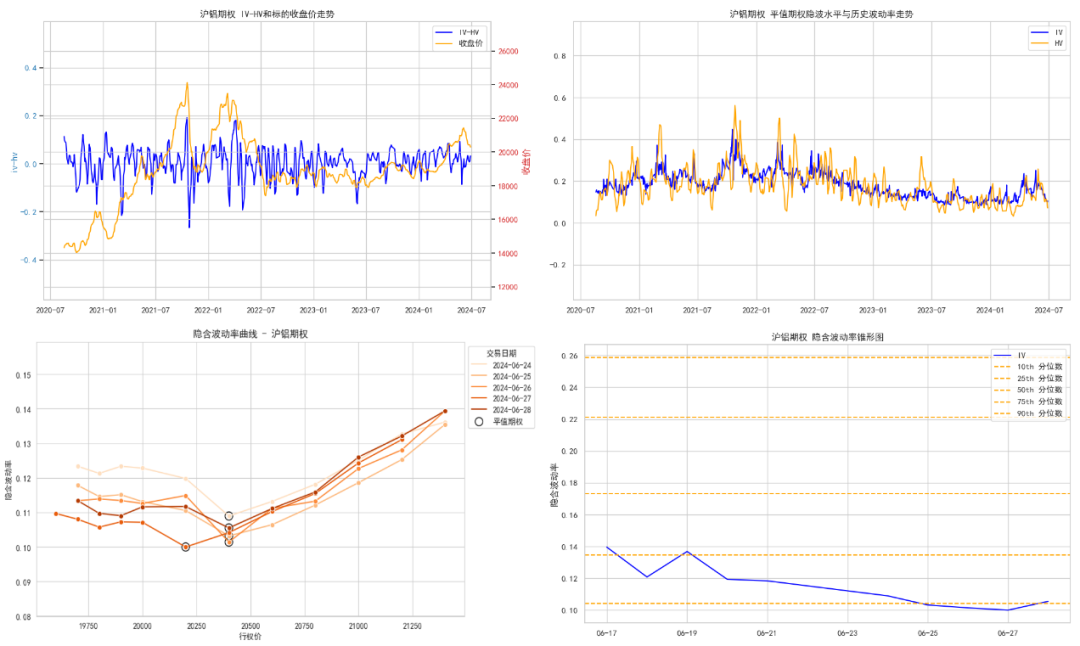Click the "0.18" tick on cone chart
Screen dimensions: 1080x646
[569, 483]
